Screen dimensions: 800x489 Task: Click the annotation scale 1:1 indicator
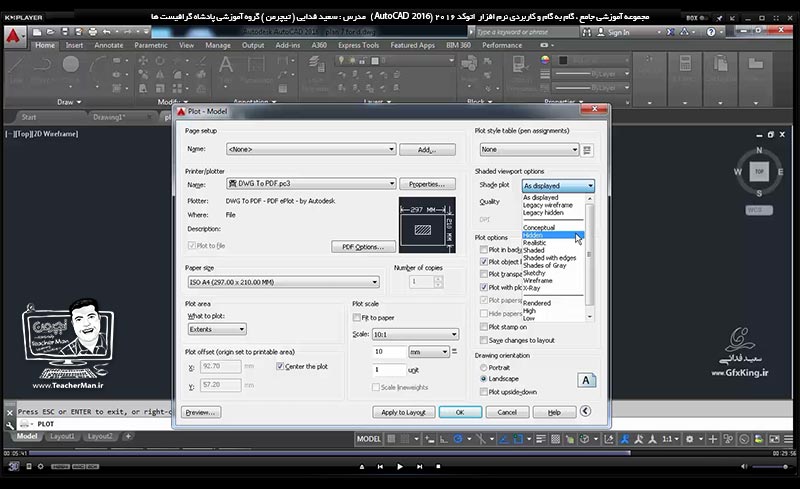tap(667, 438)
